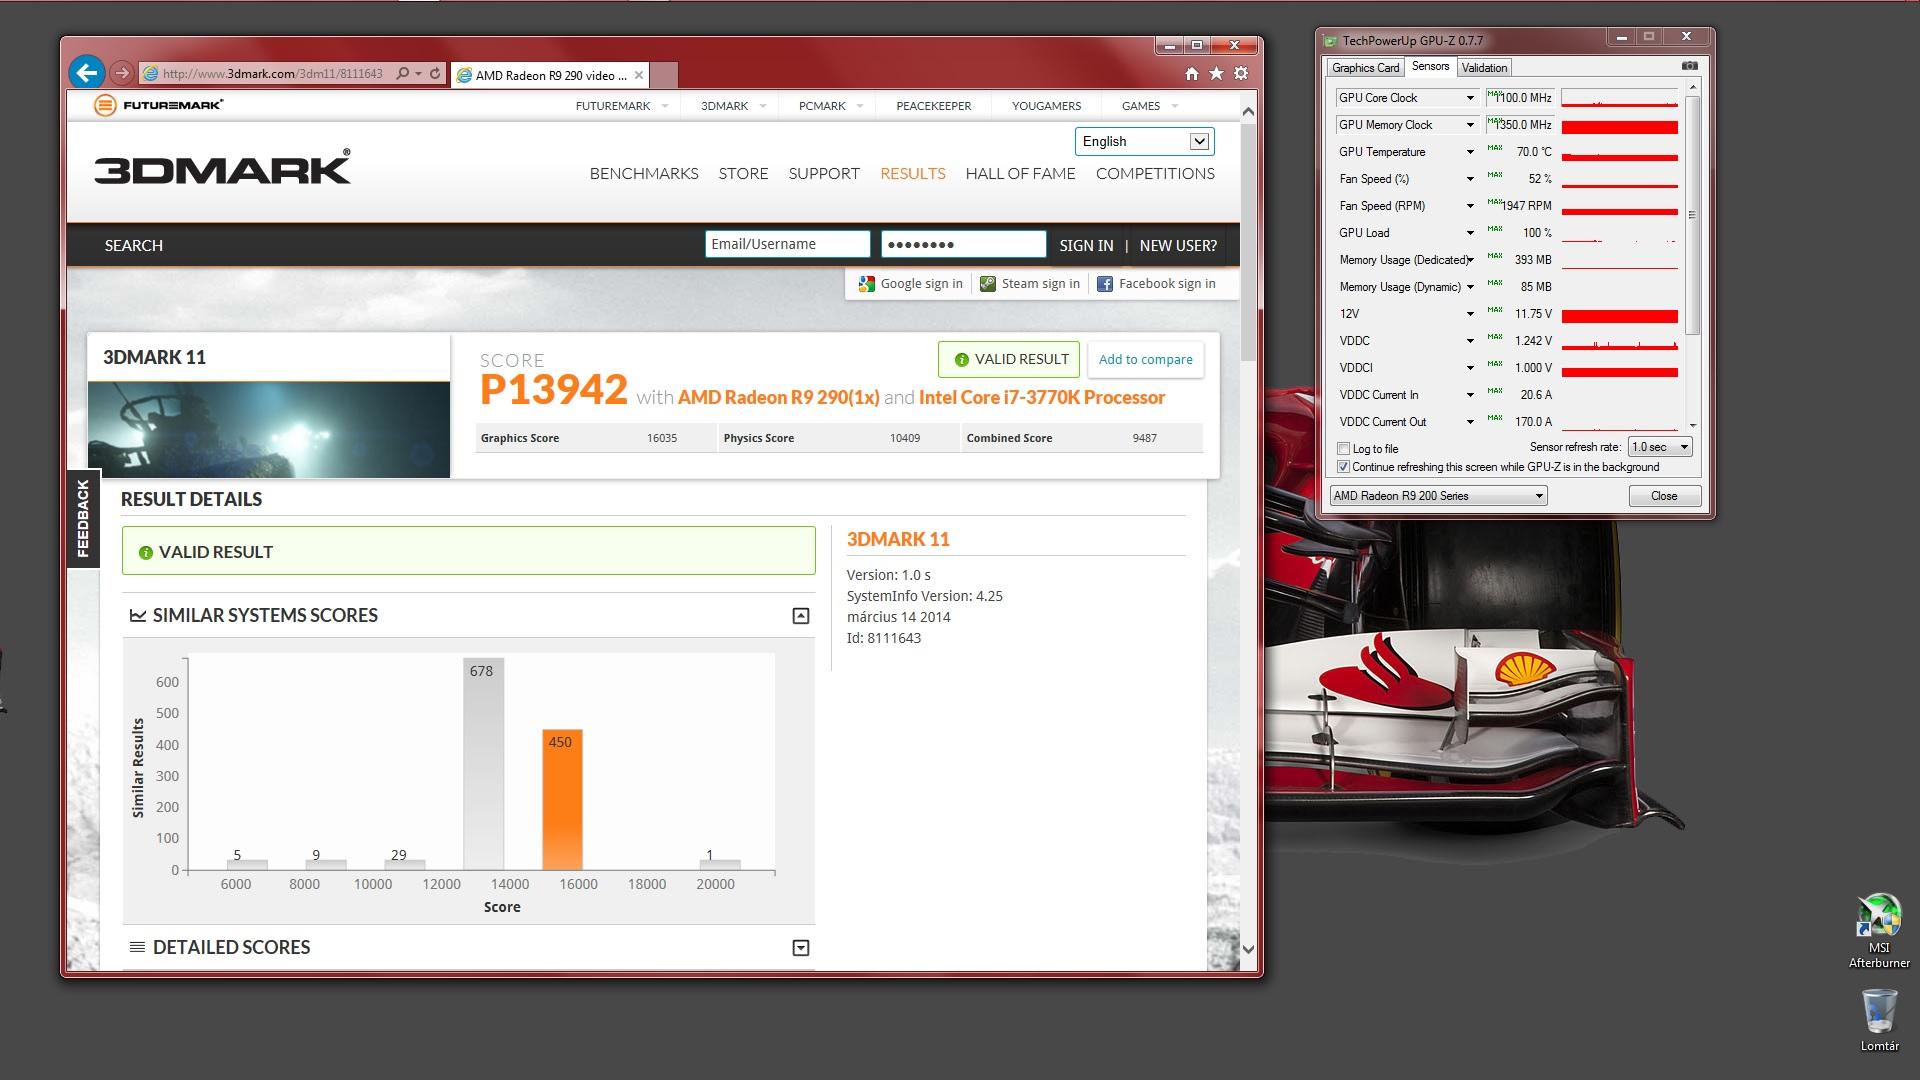Image resolution: width=1920 pixels, height=1080 pixels.
Task: Click the search magnifier in address bar
Action: [402, 73]
